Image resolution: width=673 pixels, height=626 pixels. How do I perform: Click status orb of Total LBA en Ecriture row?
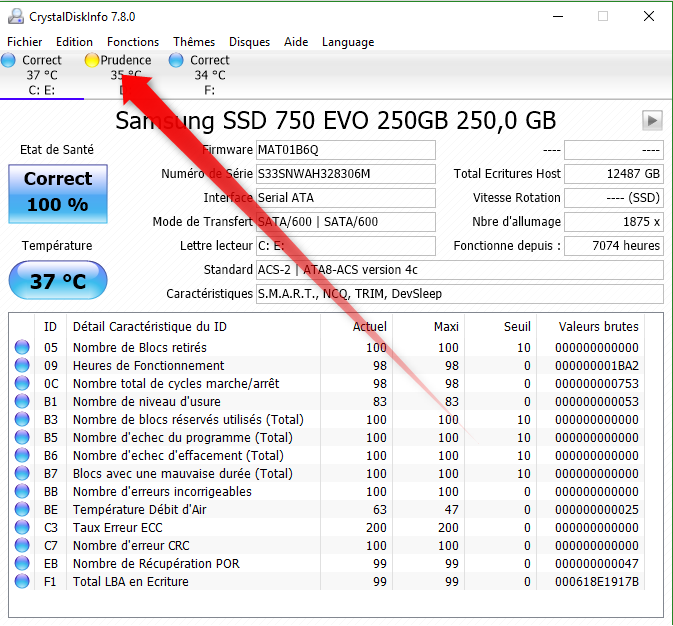pyautogui.click(x=22, y=582)
